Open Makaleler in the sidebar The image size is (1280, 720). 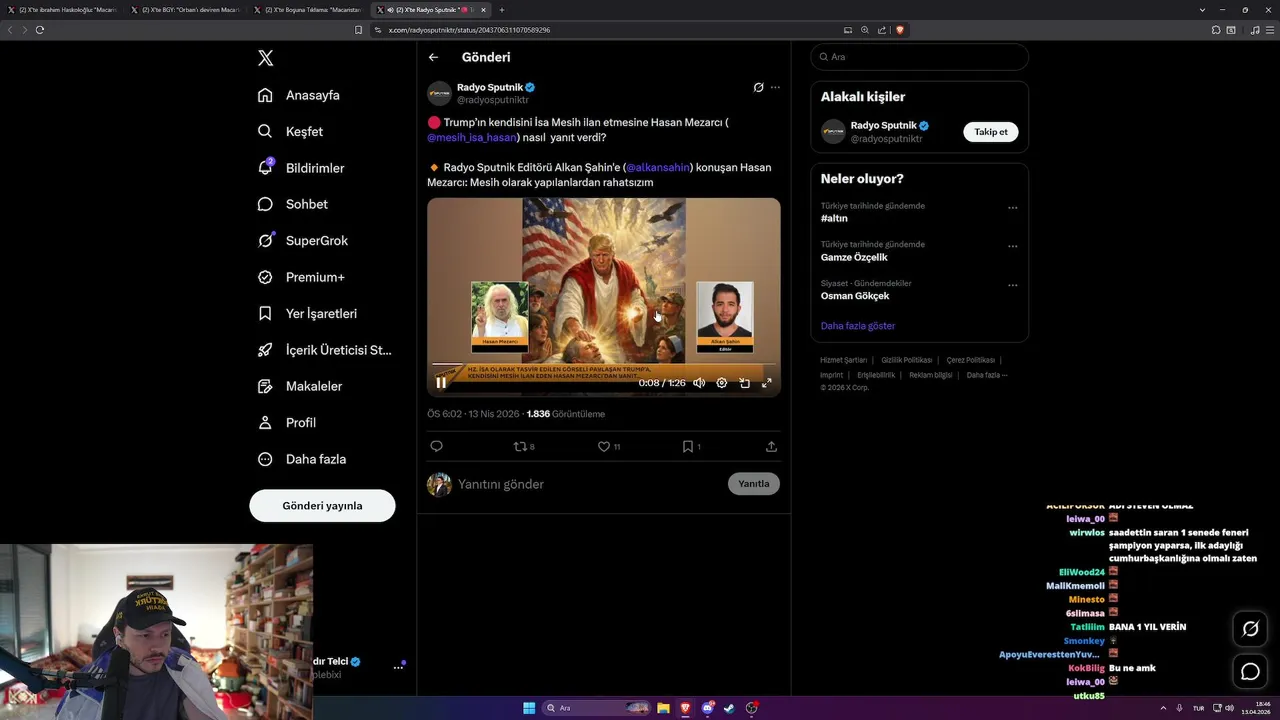click(x=300, y=386)
